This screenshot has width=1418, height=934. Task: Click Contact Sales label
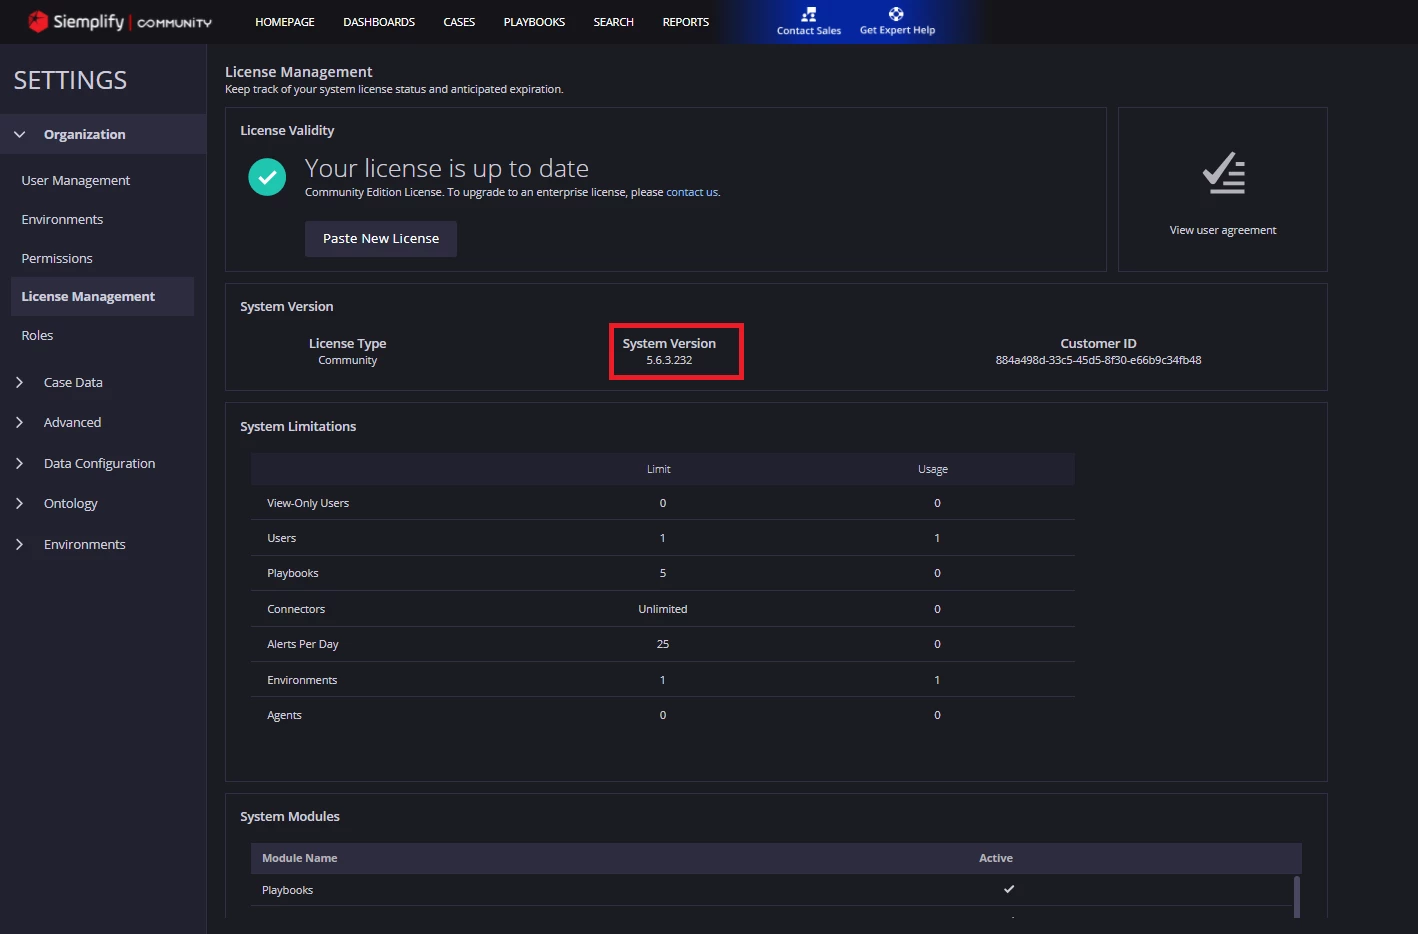point(809,31)
